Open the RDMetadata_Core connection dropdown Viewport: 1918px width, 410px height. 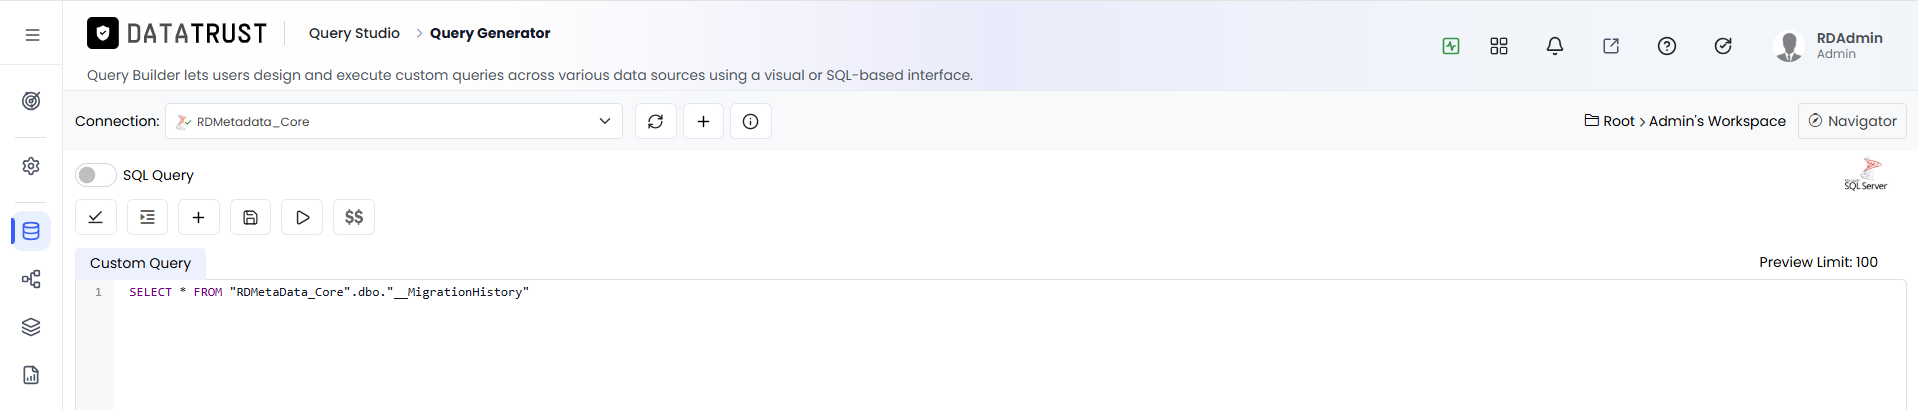click(394, 121)
